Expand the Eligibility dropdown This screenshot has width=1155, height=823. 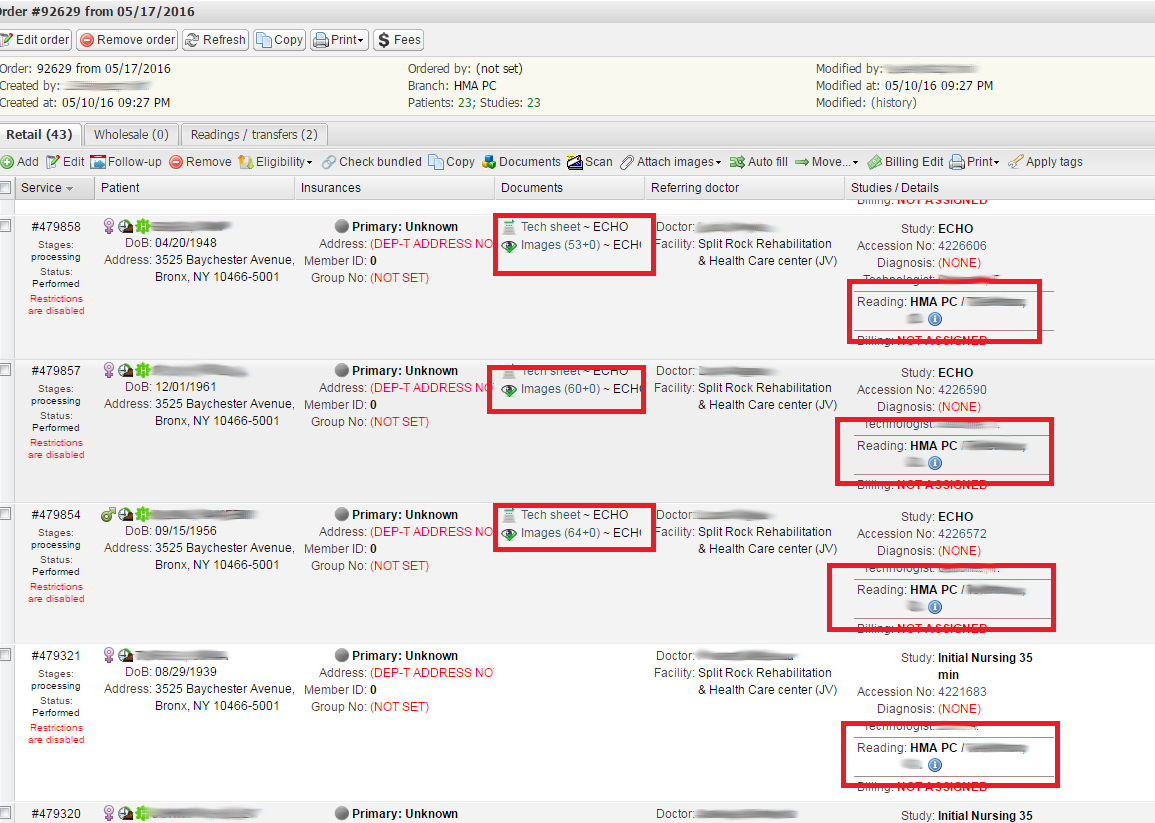coord(275,162)
